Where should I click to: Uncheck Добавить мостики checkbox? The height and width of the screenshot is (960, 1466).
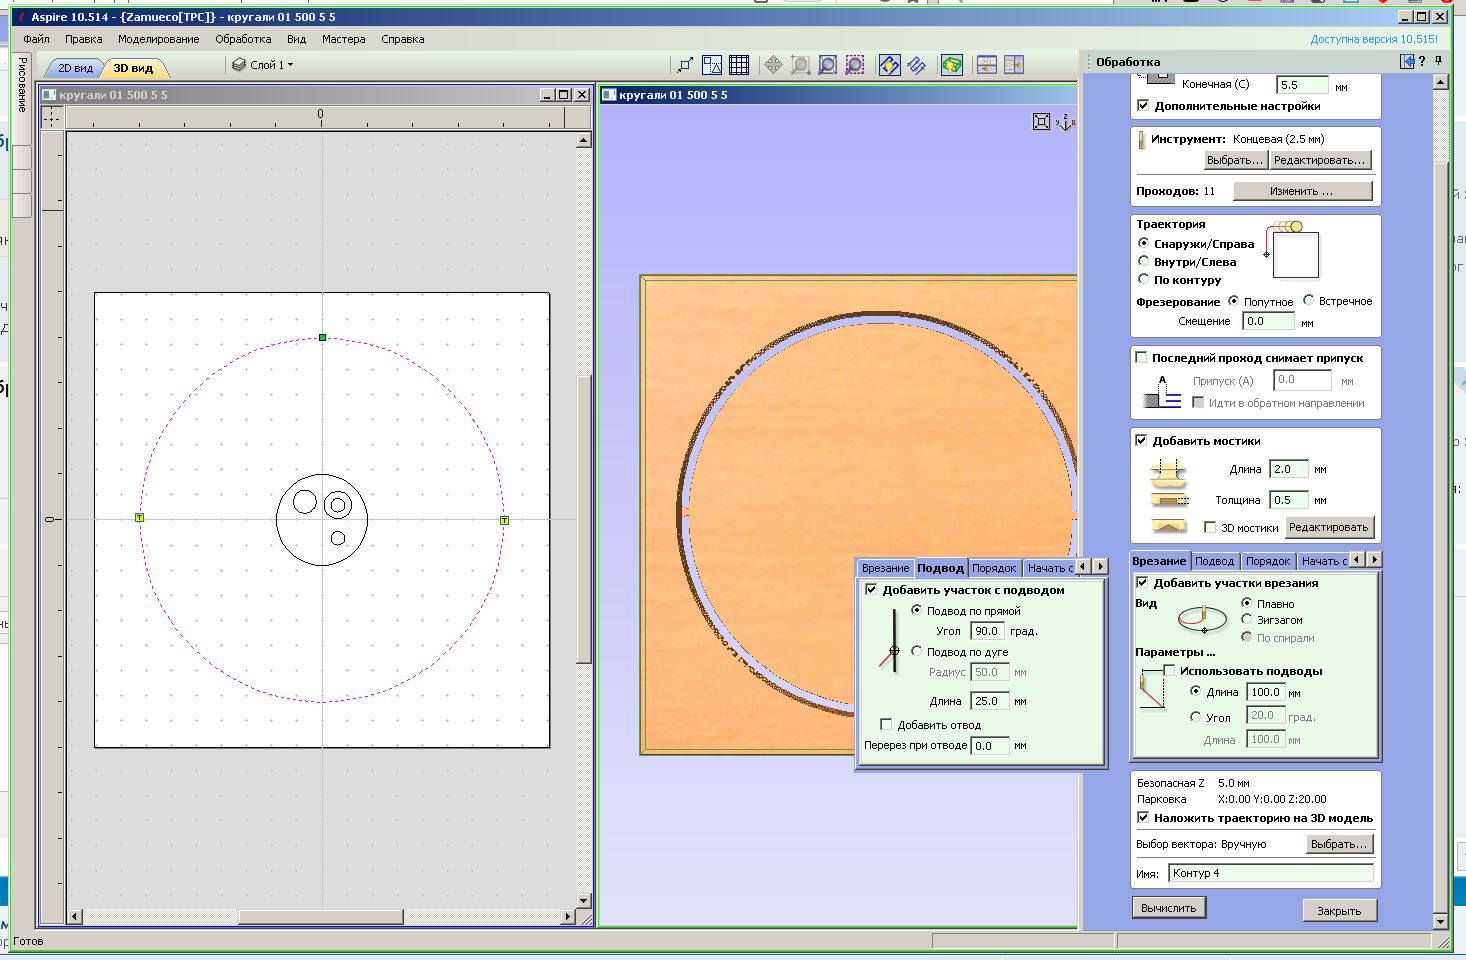tap(1142, 440)
